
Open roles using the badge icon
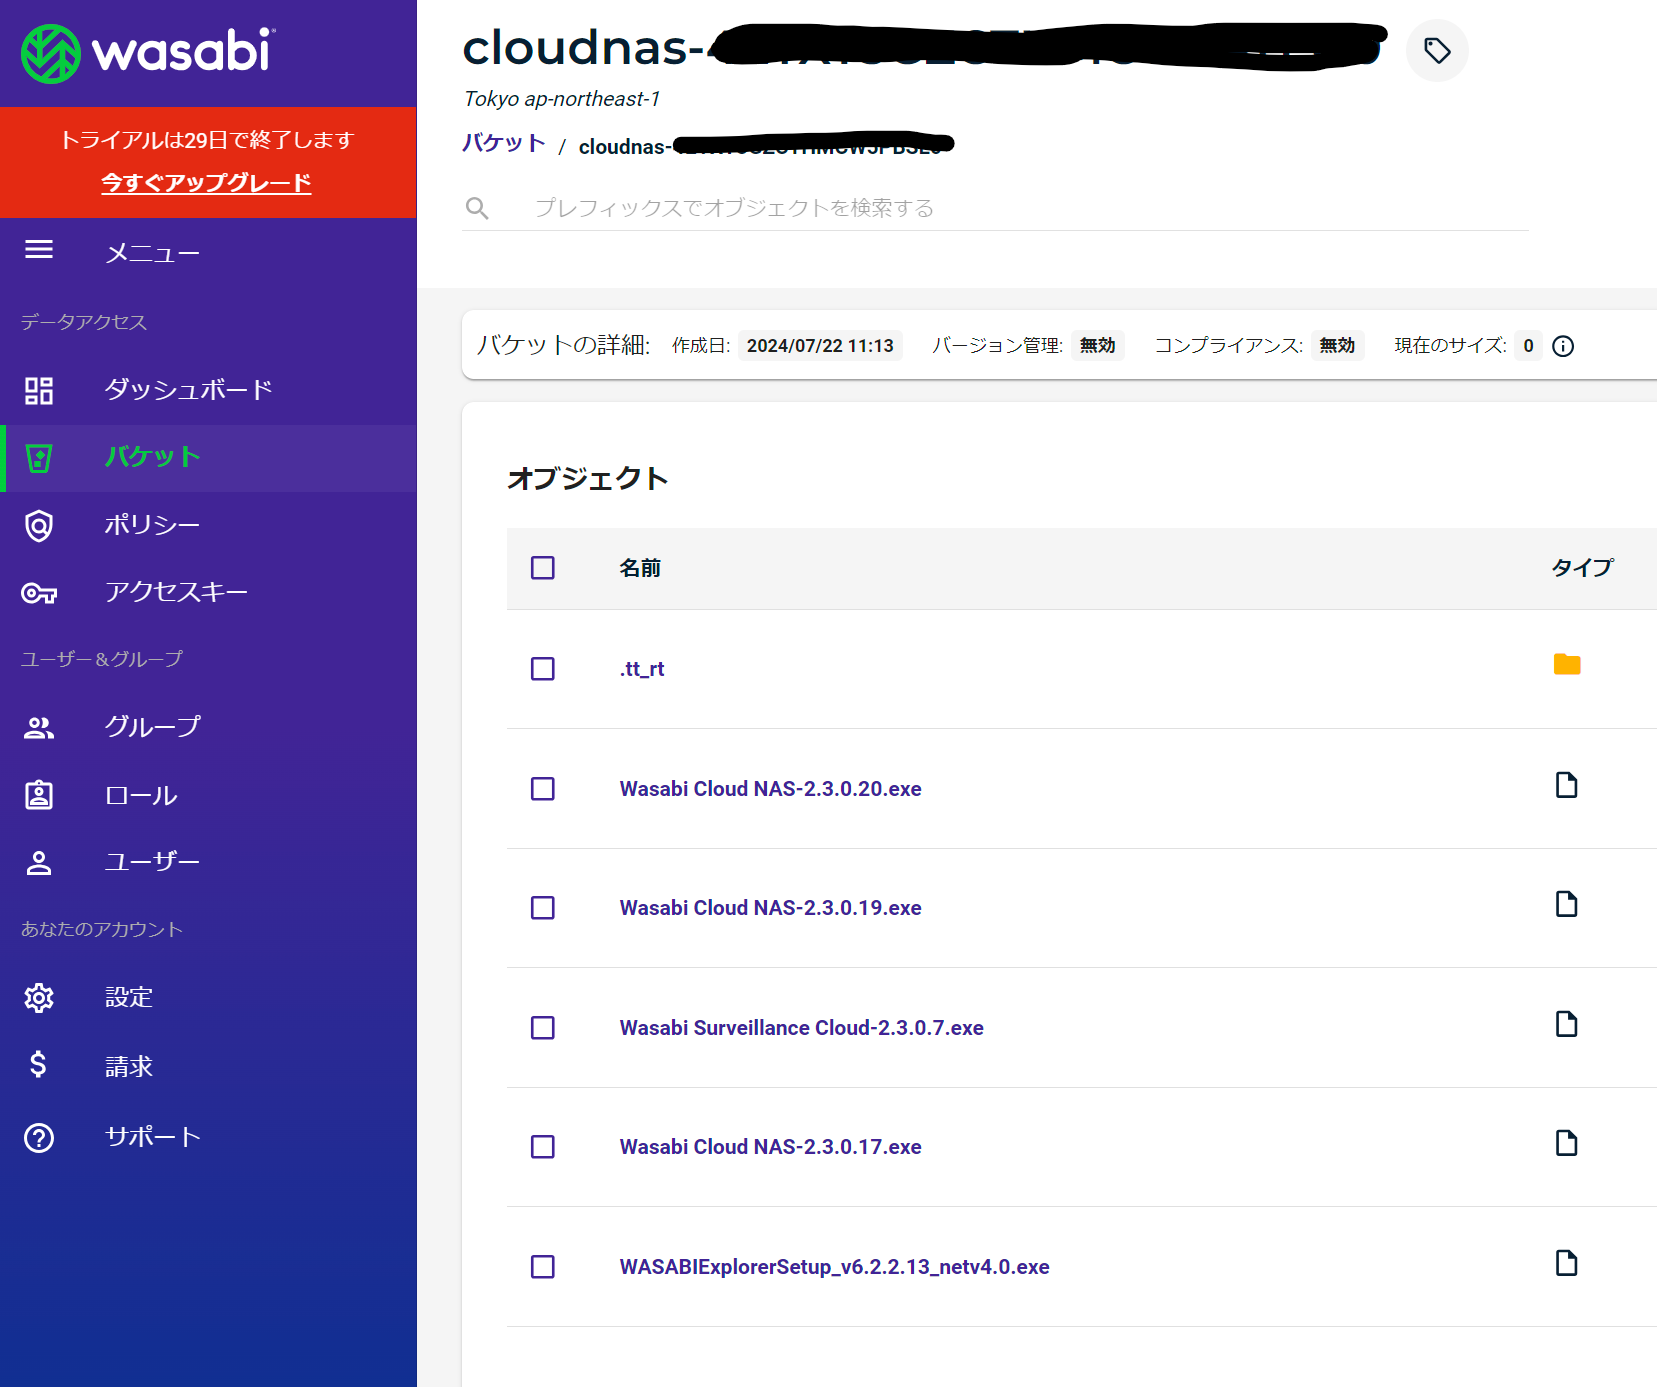38,794
